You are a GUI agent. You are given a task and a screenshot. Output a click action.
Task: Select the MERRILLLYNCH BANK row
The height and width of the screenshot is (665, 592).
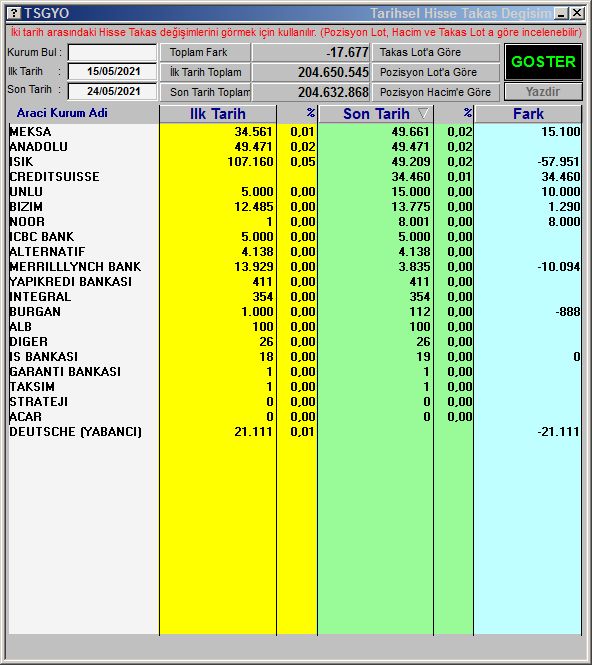[295, 267]
